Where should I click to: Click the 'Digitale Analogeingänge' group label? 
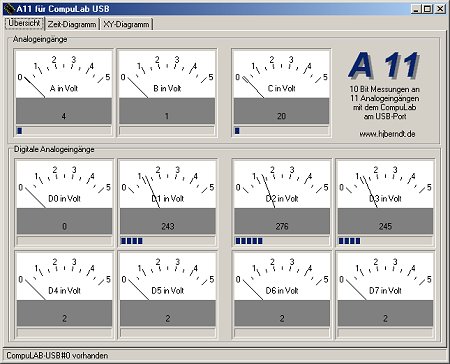pos(54,149)
